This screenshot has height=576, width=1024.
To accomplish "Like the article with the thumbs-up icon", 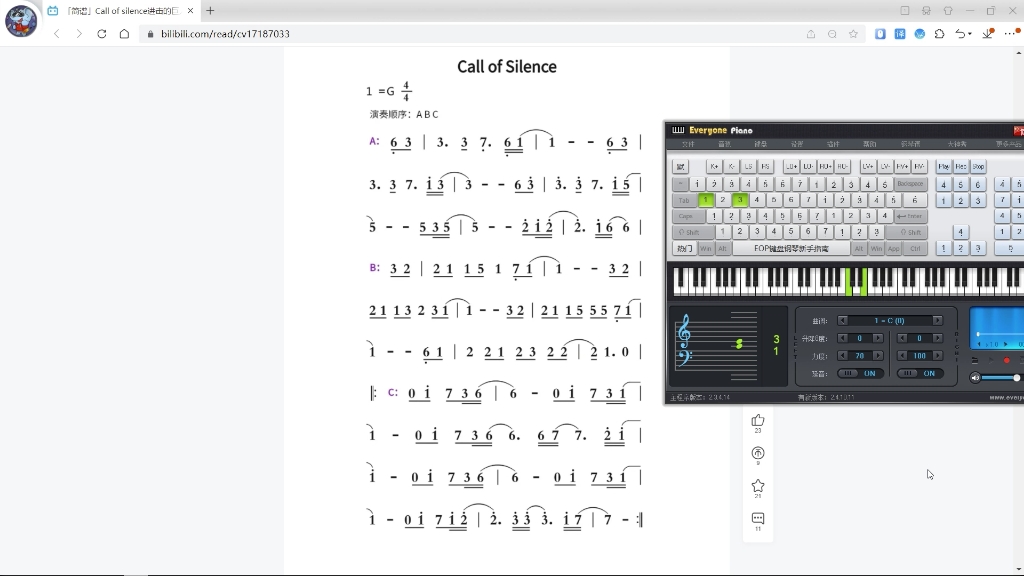I will pyautogui.click(x=758, y=420).
